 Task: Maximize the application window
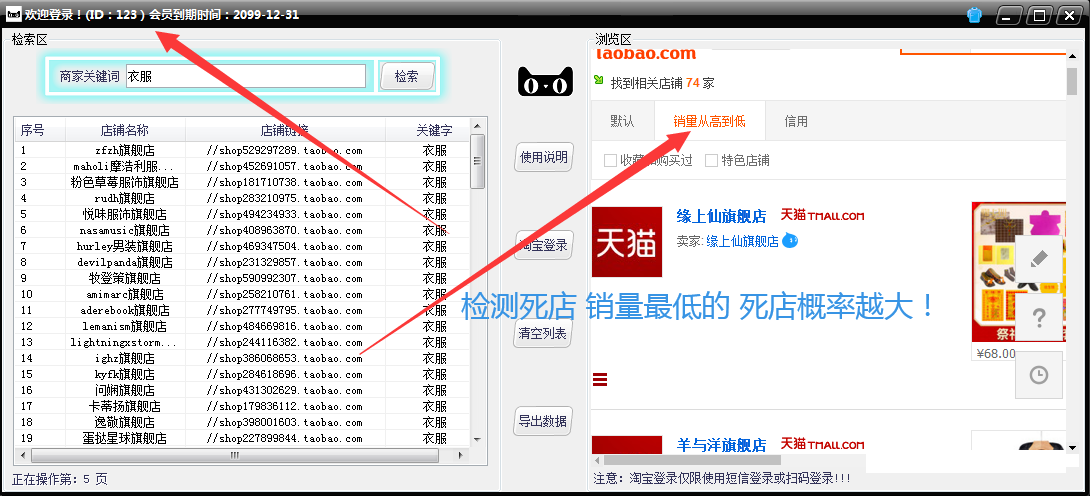coord(1039,15)
